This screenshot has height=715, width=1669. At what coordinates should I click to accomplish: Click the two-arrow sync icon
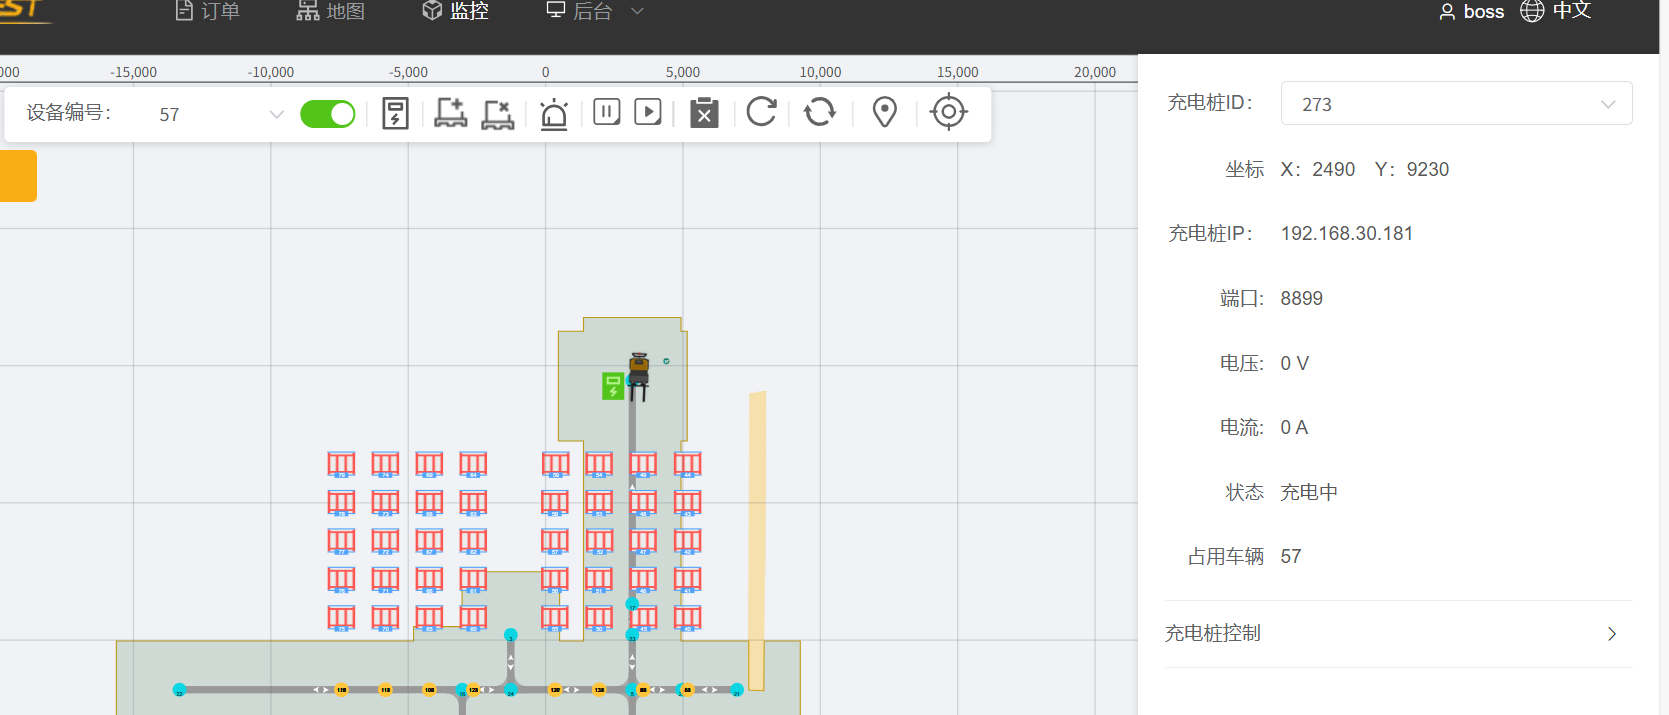click(820, 112)
